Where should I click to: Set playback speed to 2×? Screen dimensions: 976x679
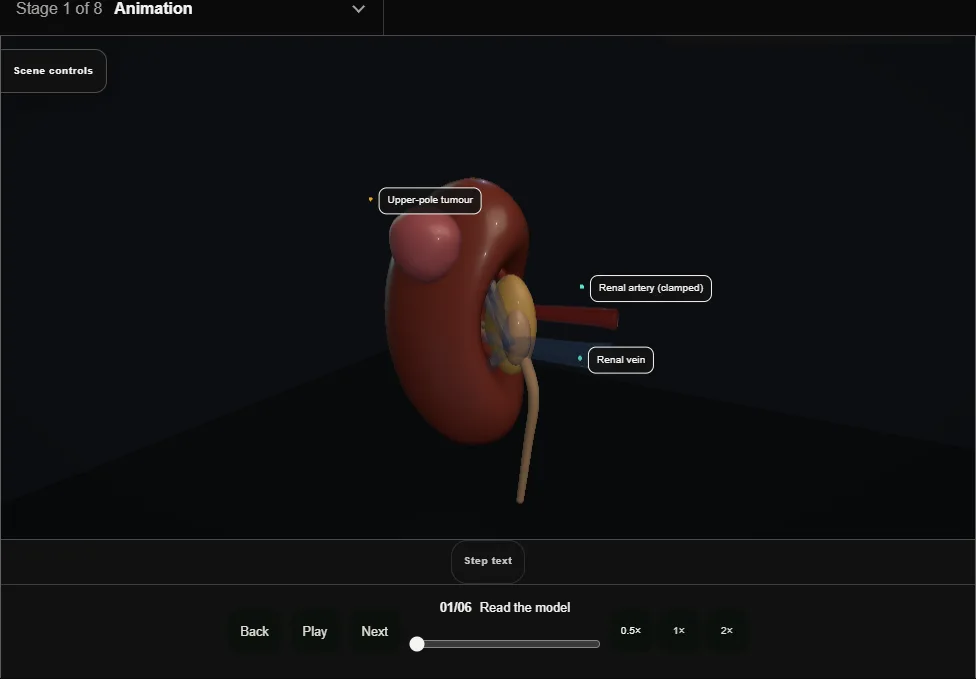click(726, 630)
